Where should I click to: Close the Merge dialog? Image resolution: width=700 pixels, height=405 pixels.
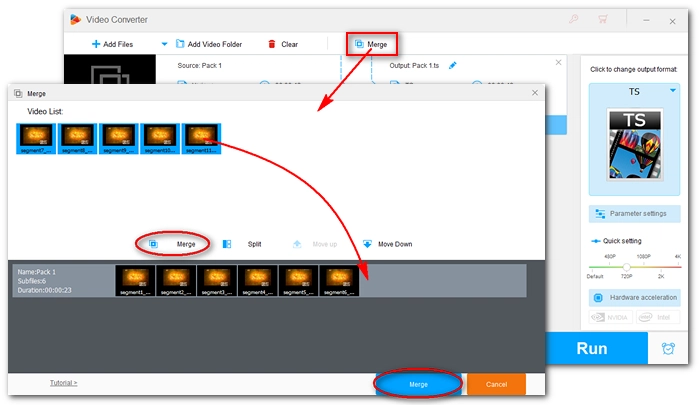(535, 93)
